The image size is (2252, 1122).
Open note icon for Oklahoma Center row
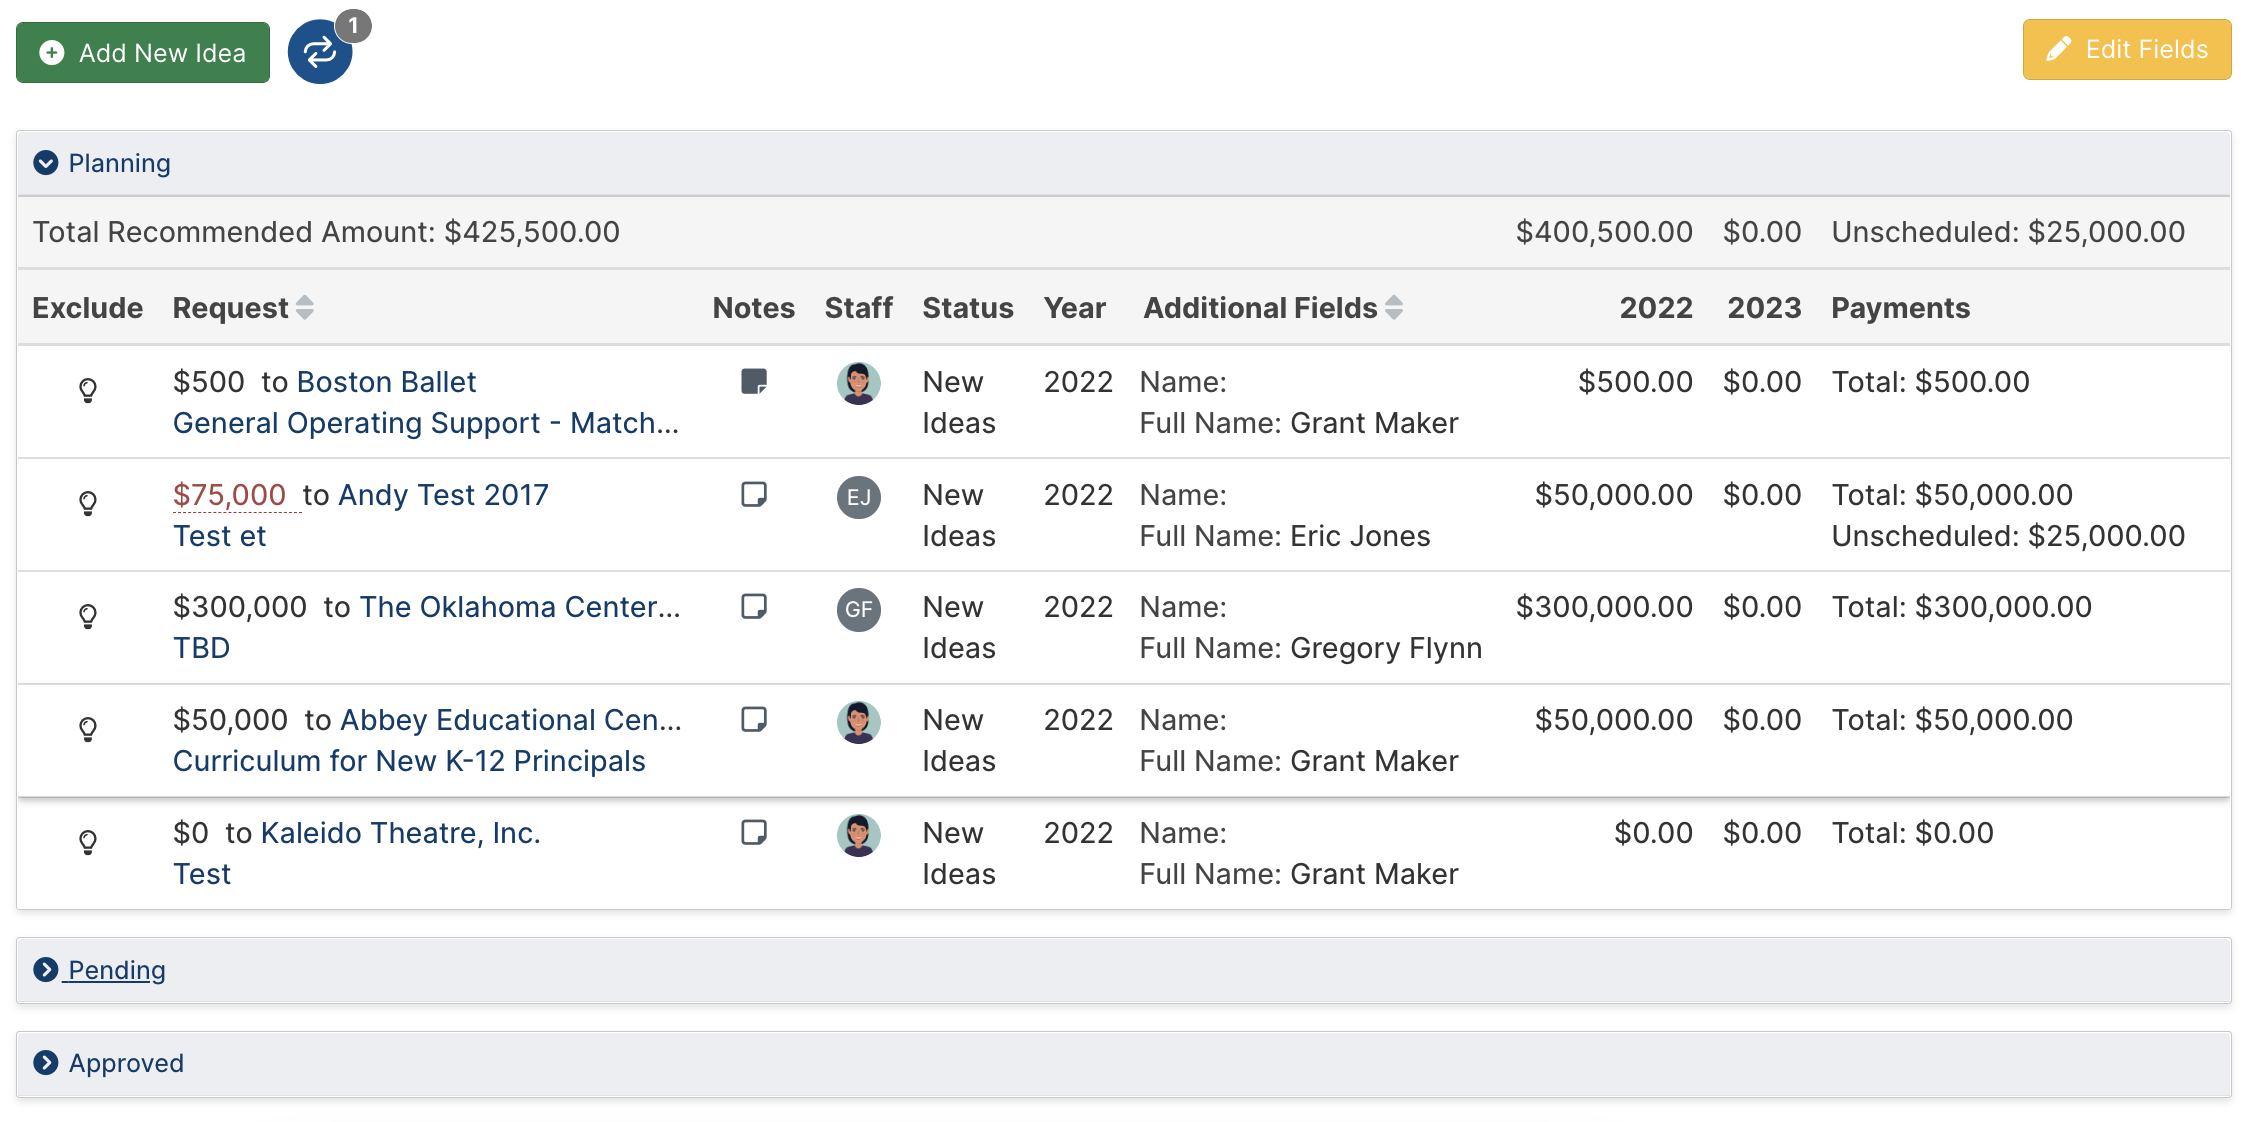[754, 606]
